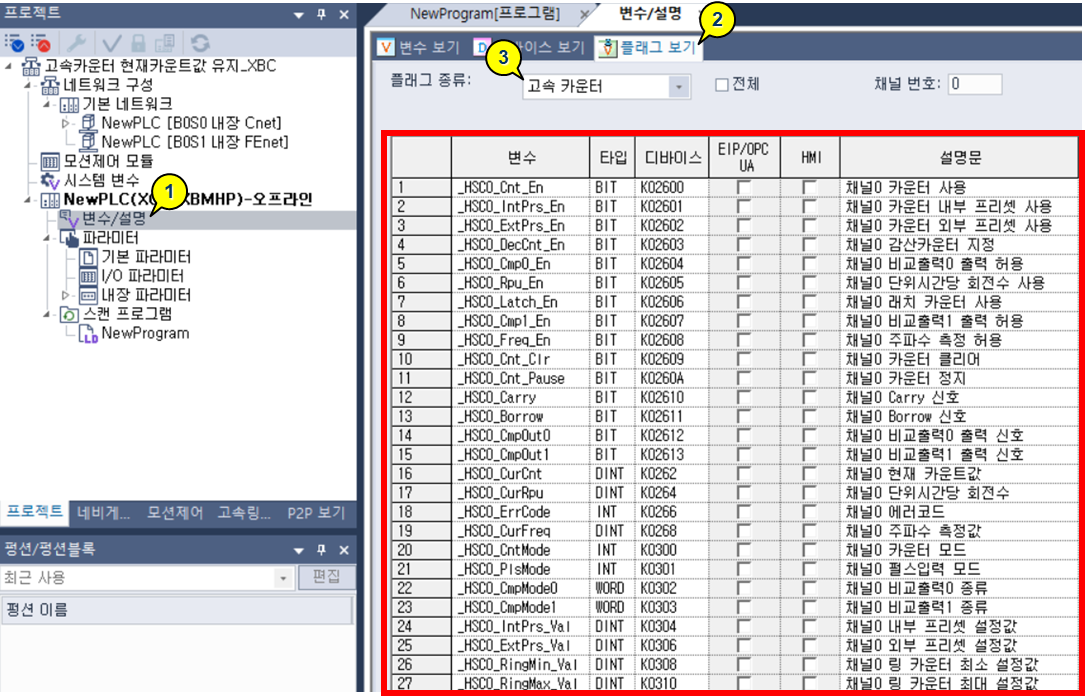Open NewProgram ladder program in tree
Viewport: 1085px width, 696px height.
coord(144,334)
